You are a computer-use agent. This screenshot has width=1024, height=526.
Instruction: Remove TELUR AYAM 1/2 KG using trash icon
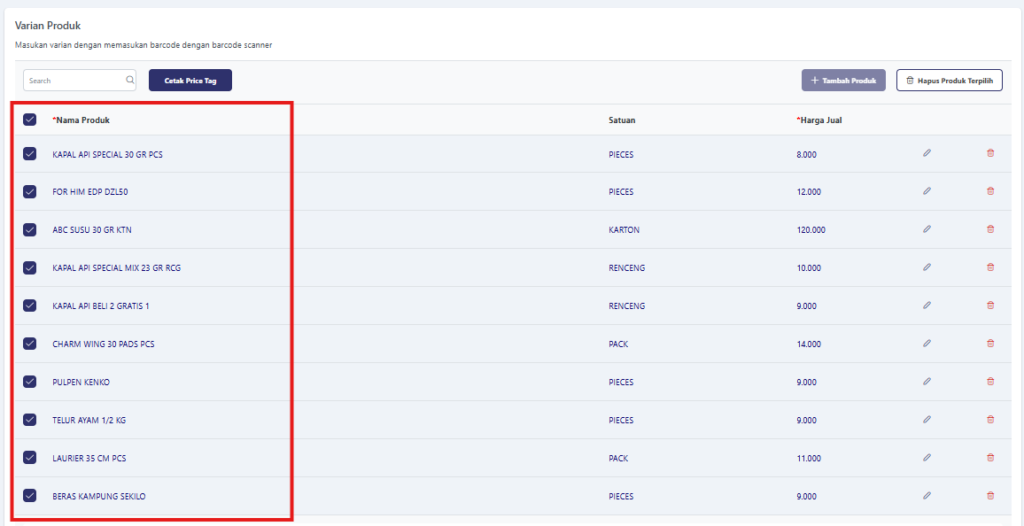[x=990, y=419]
